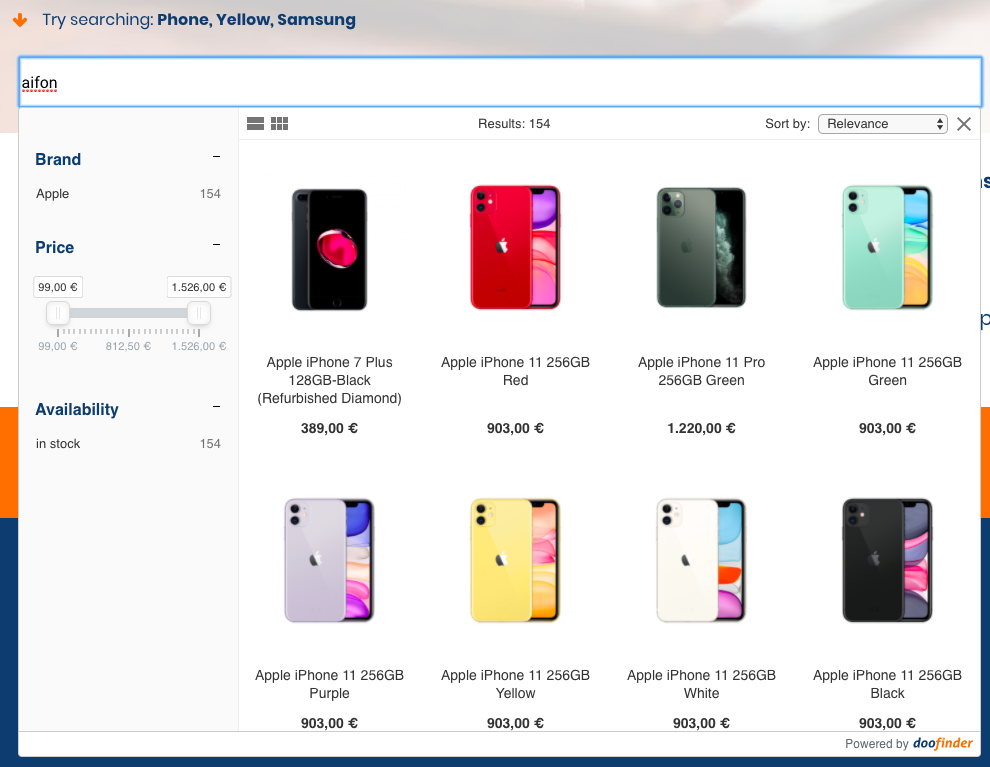Viewport: 990px width, 767px height.
Task: Close the search results panel
Action: [x=963, y=124]
